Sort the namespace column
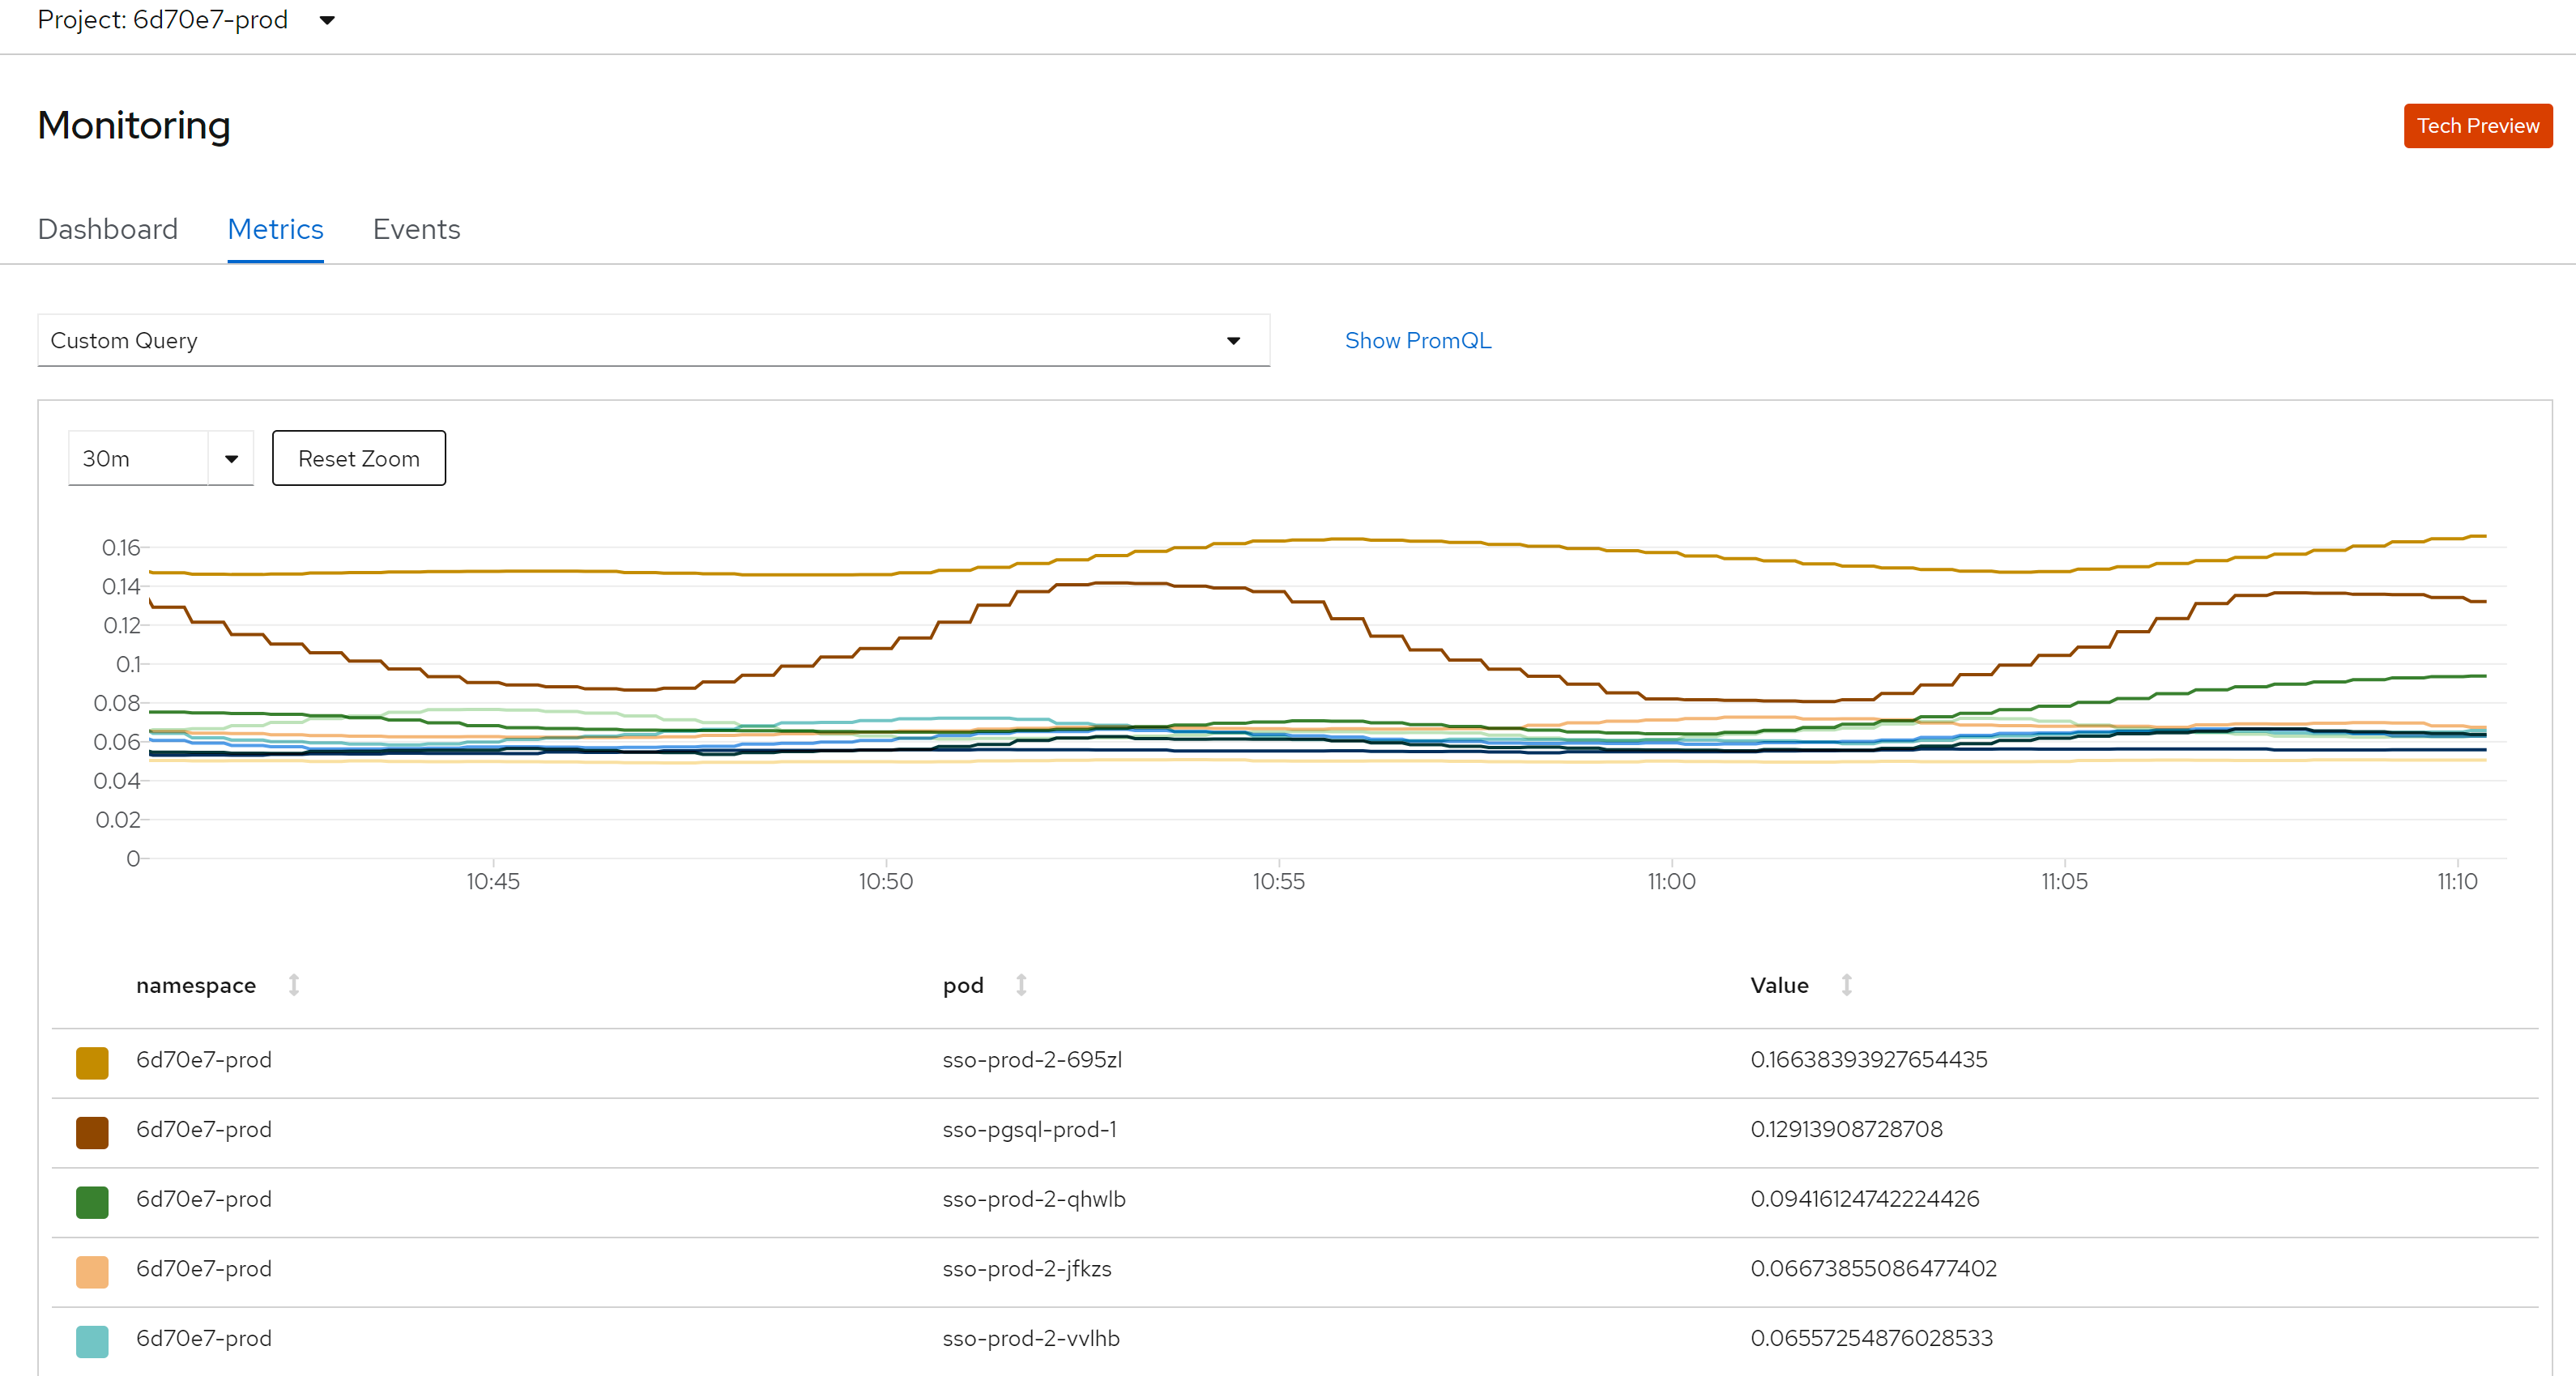The image size is (2576, 1376). 293,985
